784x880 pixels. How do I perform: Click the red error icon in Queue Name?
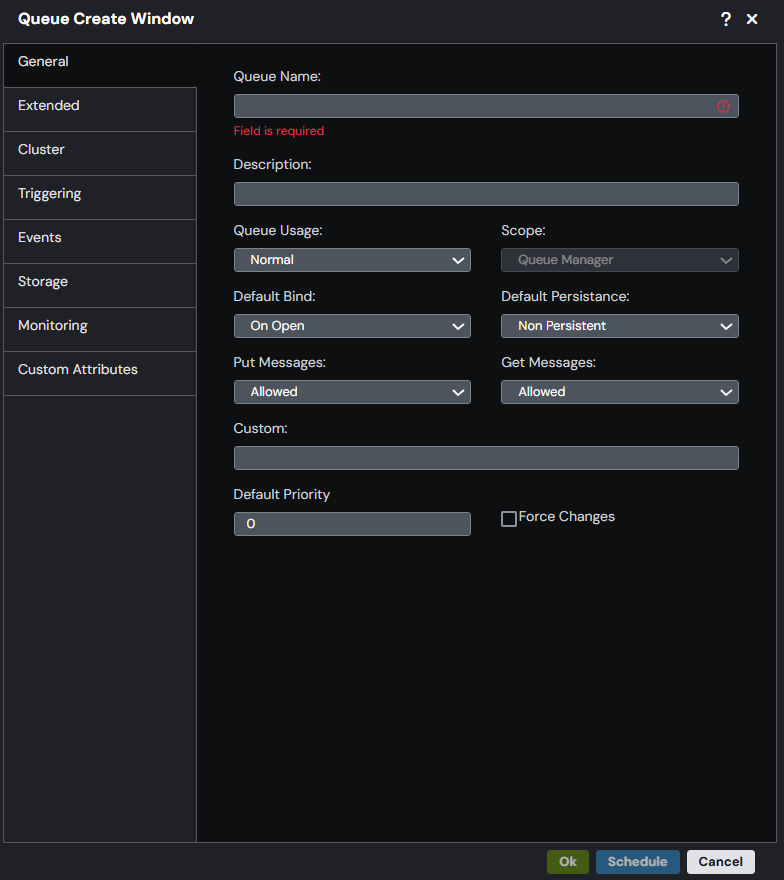pos(723,106)
